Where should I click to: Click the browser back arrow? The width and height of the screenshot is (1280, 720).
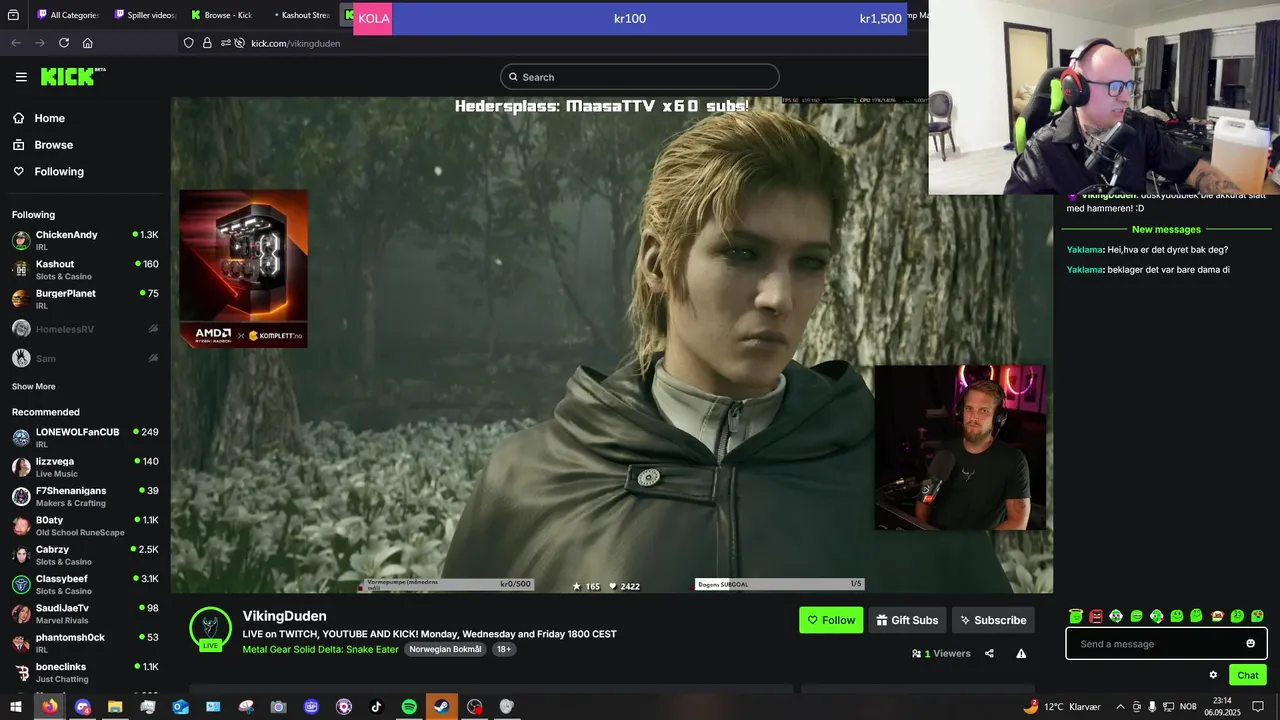click(x=16, y=43)
